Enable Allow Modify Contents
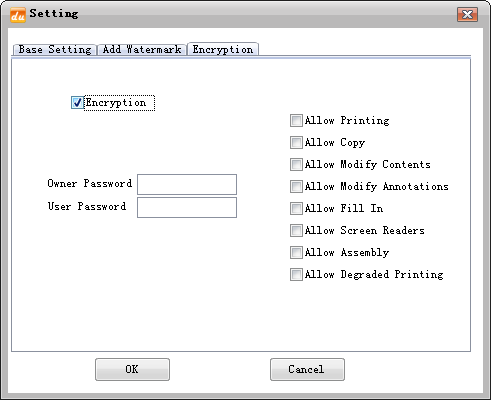The image size is (491, 400). (296, 164)
